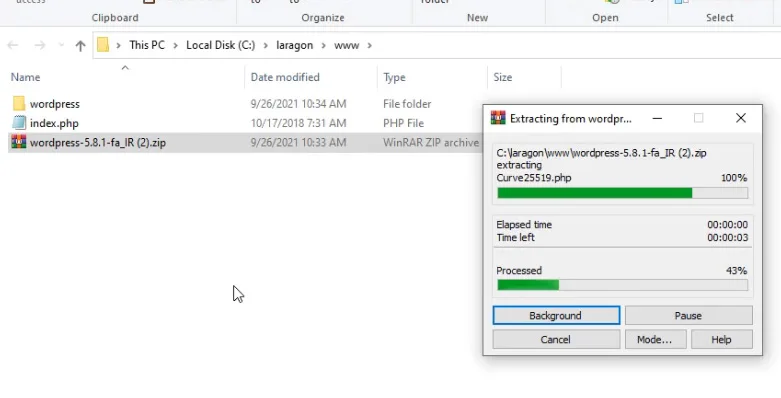This screenshot has width=781, height=398.
Task: Click date 10/17/2018 7:31 AM
Action: pos(298,123)
